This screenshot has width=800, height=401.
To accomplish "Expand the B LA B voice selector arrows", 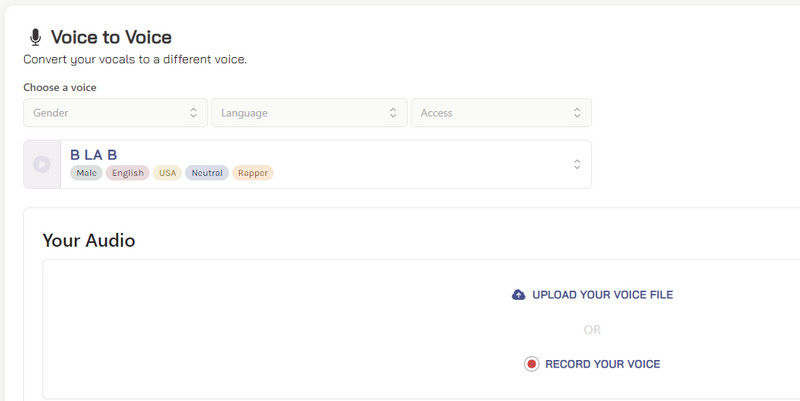I will (x=577, y=164).
